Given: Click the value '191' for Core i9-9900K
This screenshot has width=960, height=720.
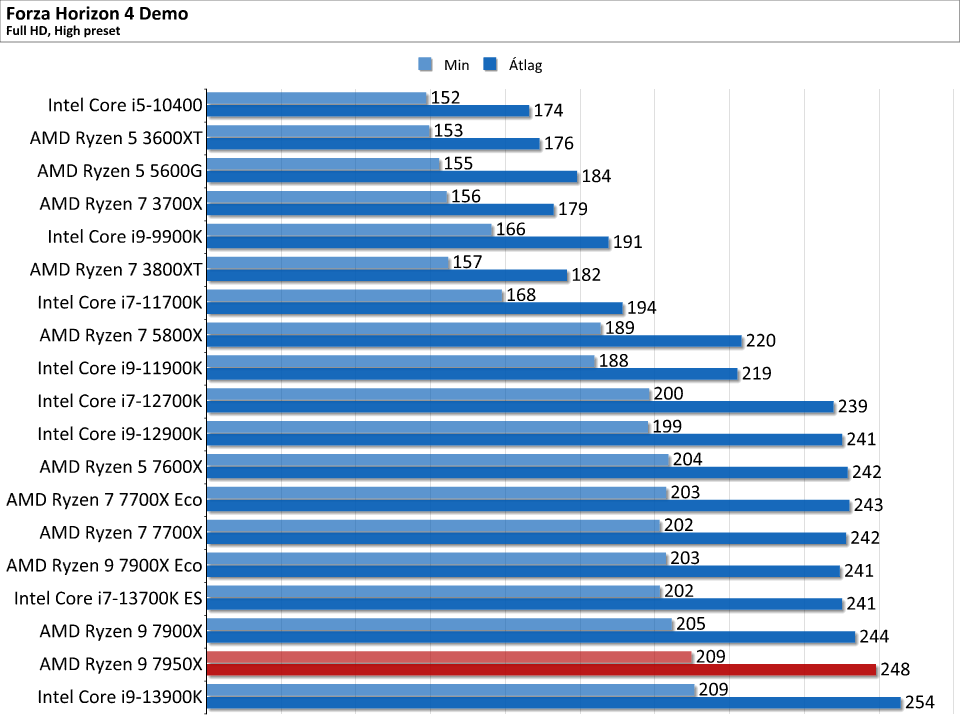Looking at the screenshot, I should [x=628, y=242].
